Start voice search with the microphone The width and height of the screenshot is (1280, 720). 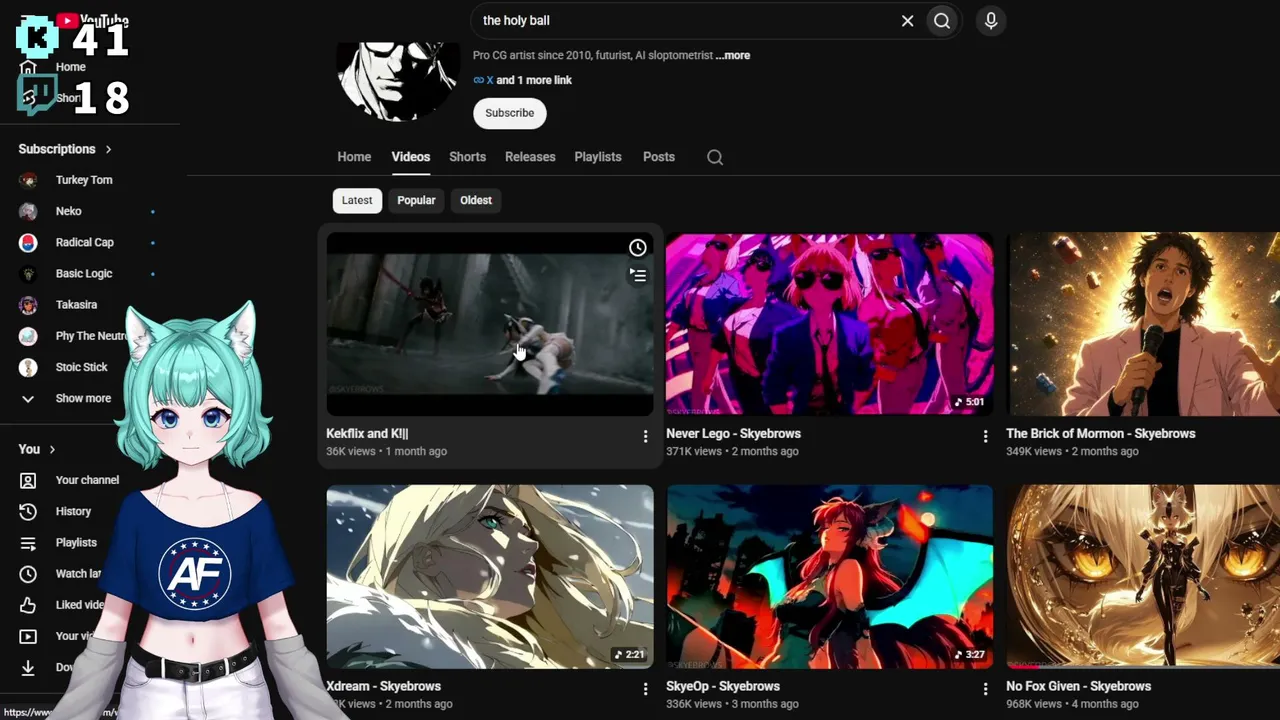coord(991,21)
